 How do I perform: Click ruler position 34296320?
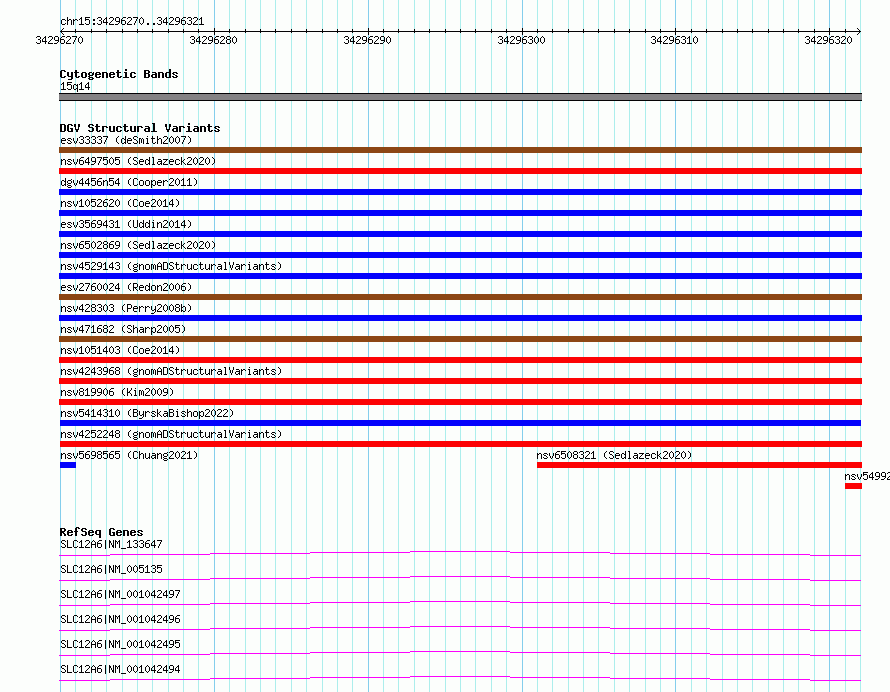pos(828,40)
